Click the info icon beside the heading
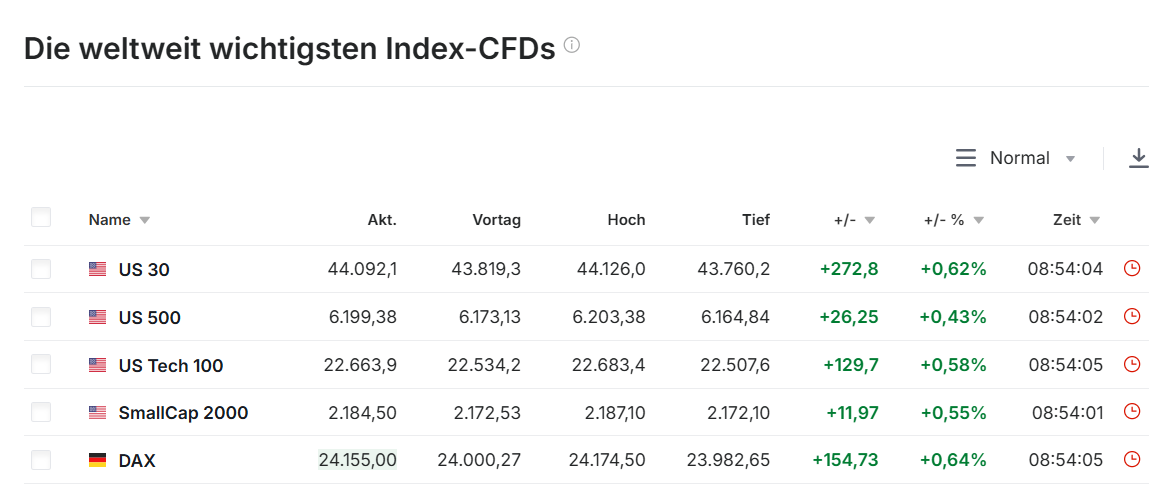This screenshot has height=487, width=1174. click(x=572, y=45)
